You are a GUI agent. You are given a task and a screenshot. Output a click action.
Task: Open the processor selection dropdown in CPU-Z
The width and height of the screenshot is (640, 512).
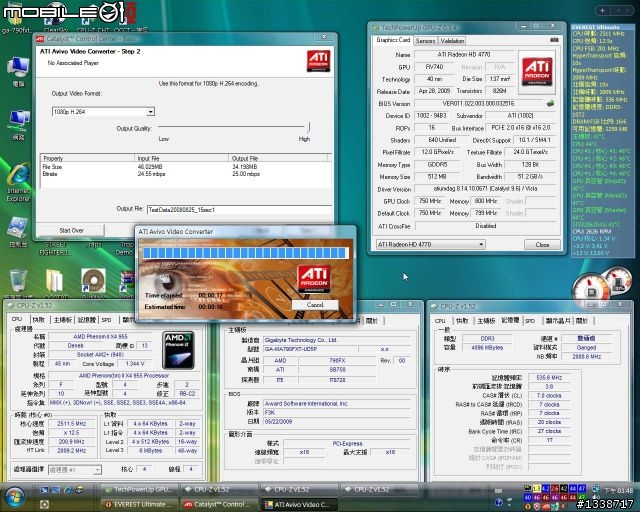[x=74, y=470]
